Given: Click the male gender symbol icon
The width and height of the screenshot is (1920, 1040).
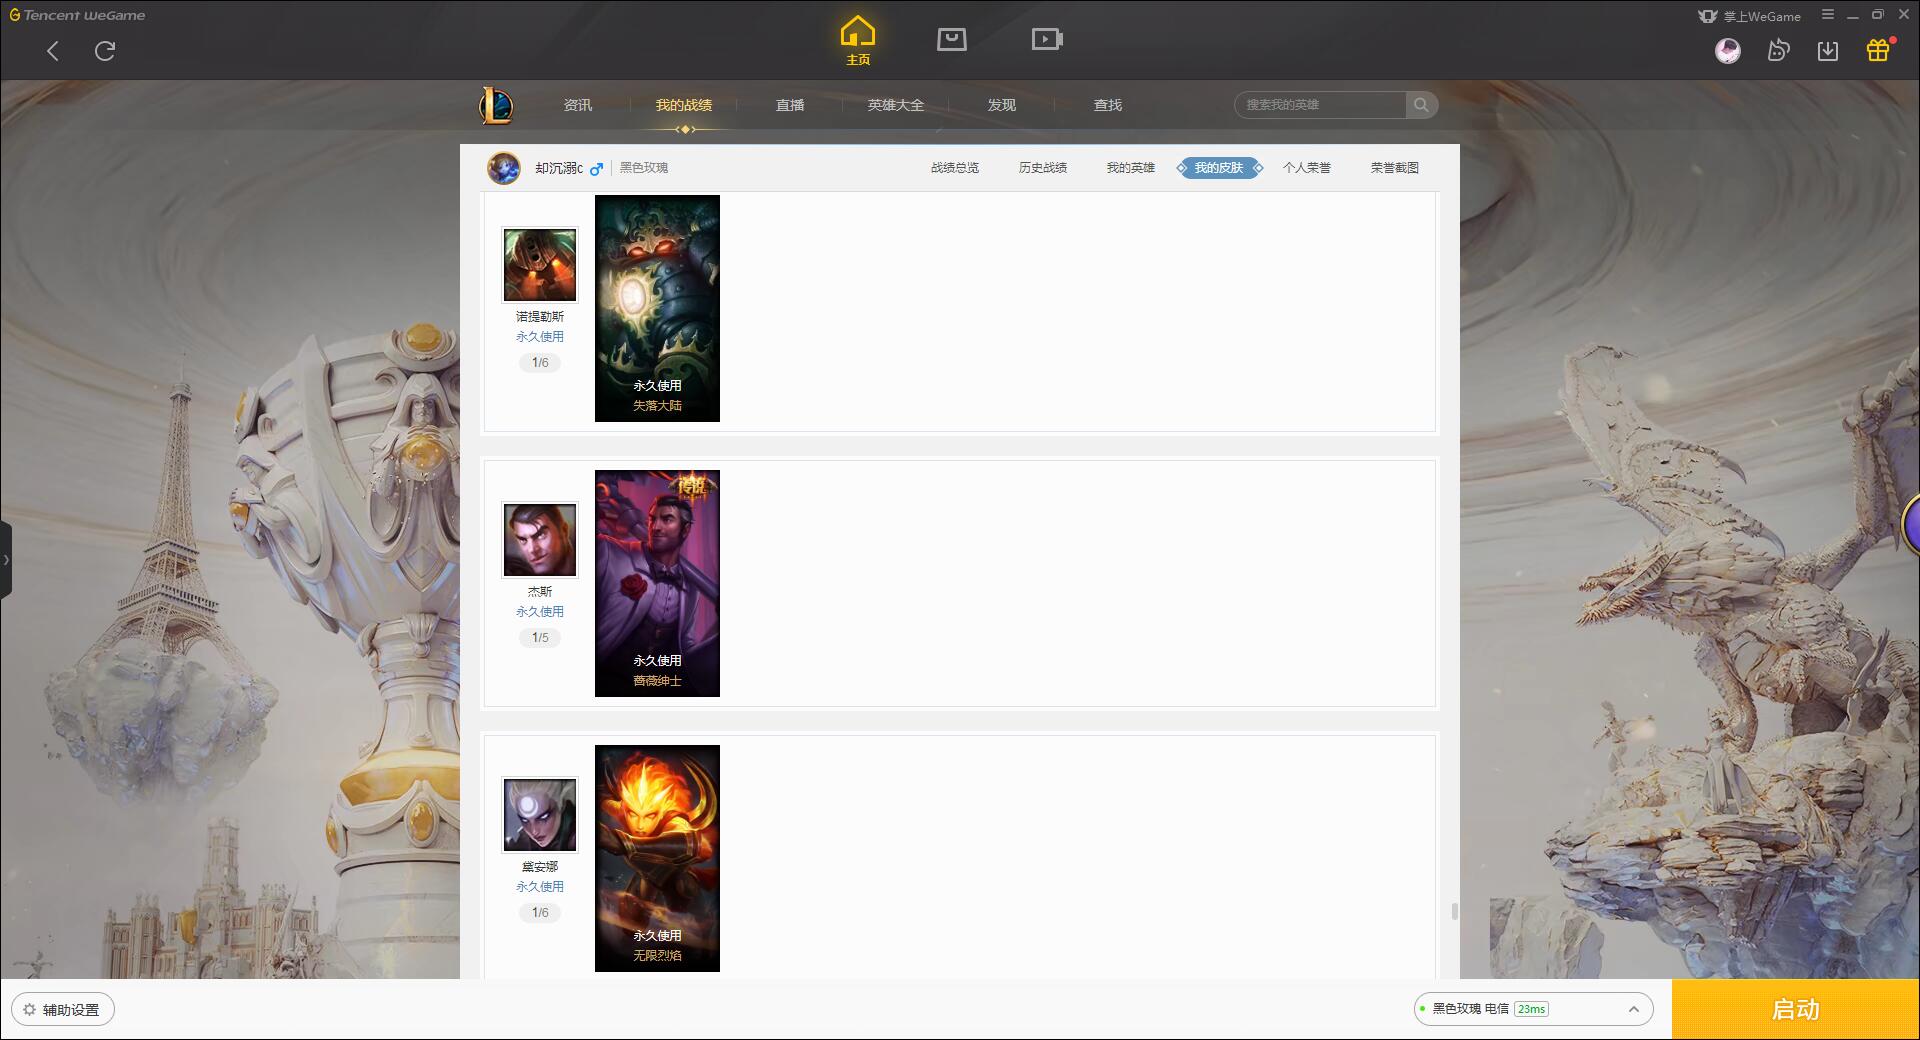Looking at the screenshot, I should 597,168.
